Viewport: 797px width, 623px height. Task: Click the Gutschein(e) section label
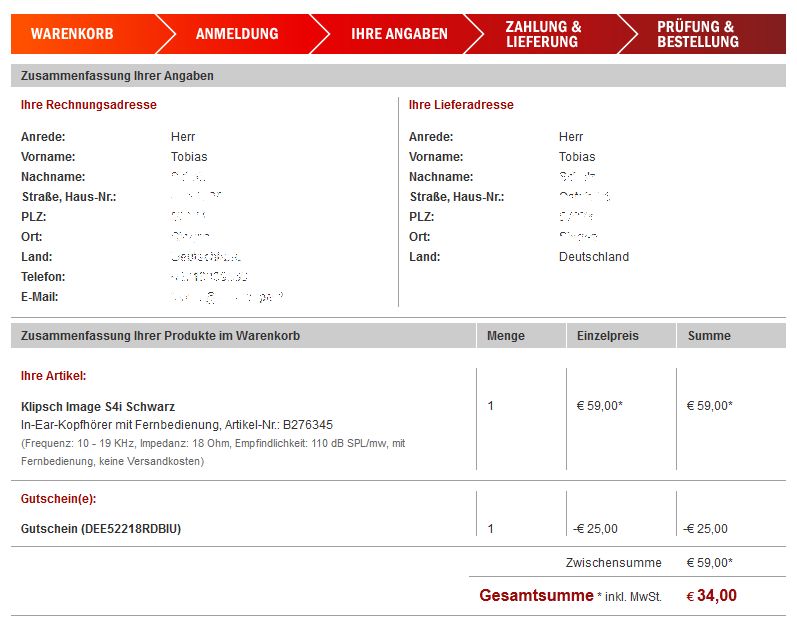coord(59,499)
